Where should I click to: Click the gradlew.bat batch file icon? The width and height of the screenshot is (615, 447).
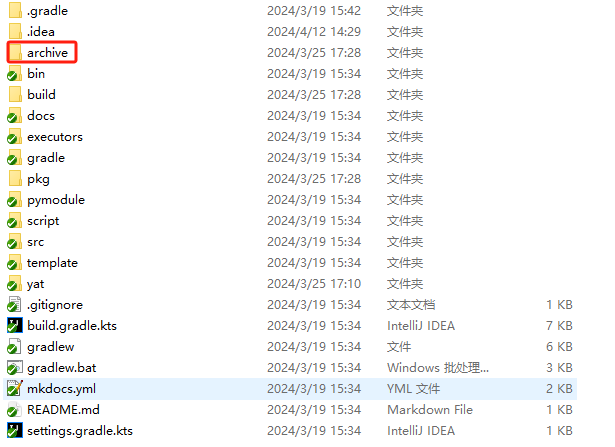pos(15,368)
